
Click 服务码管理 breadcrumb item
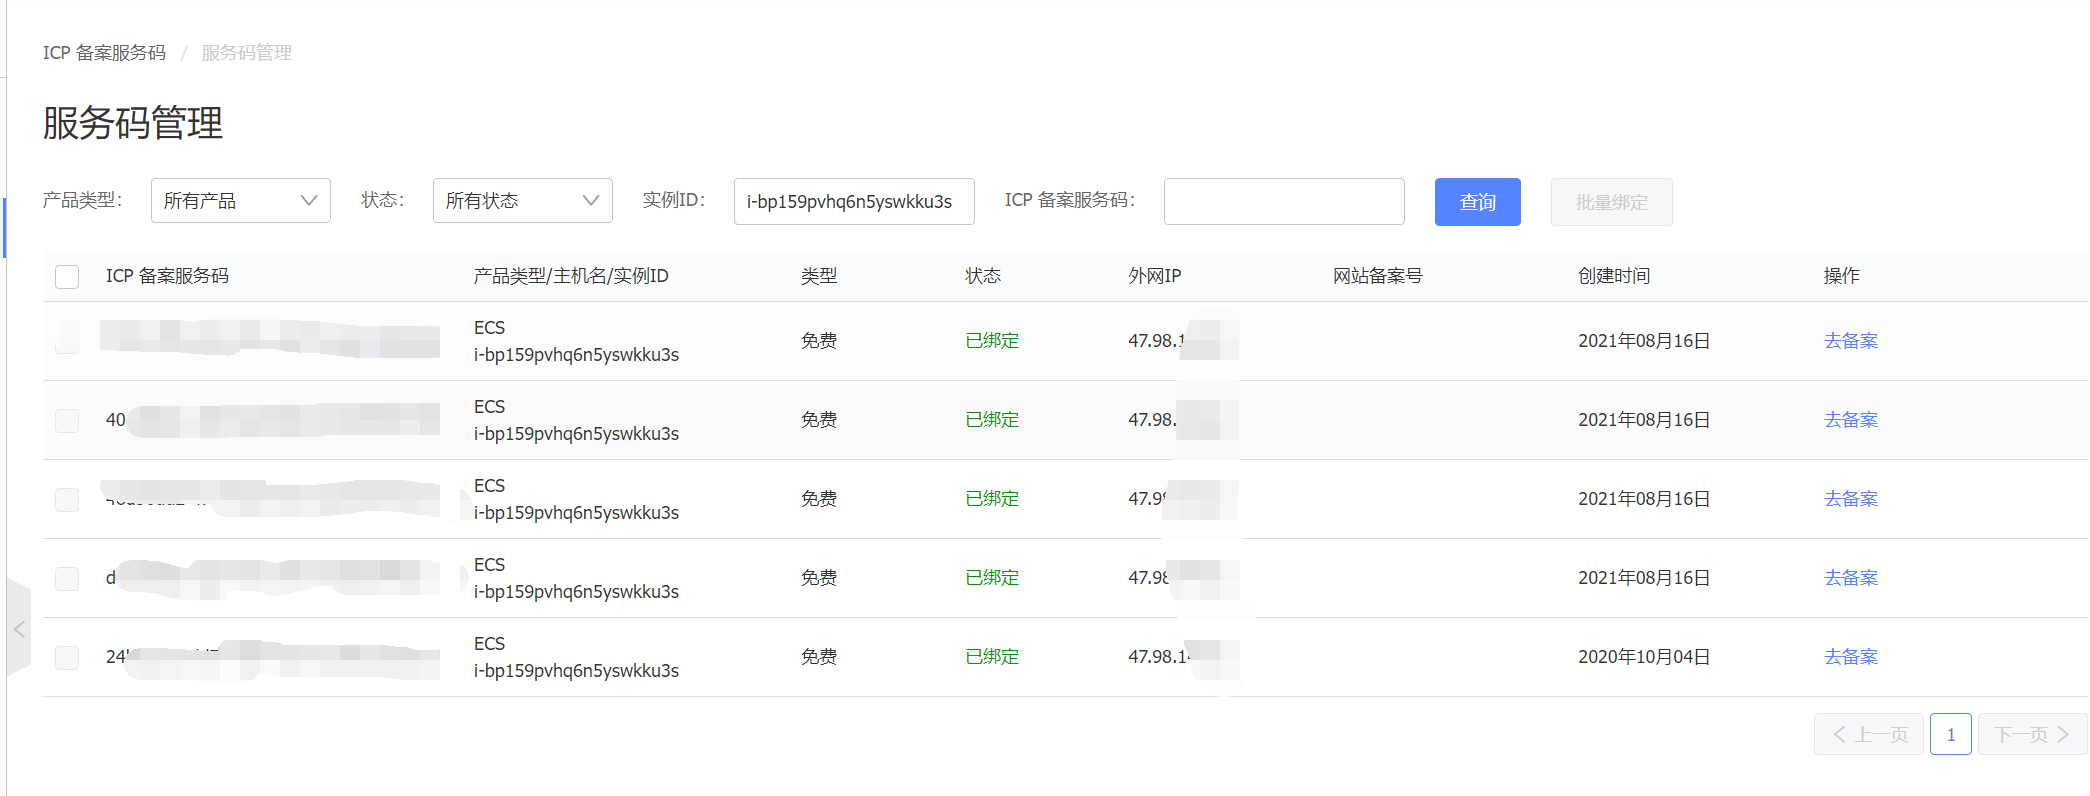tap(246, 53)
